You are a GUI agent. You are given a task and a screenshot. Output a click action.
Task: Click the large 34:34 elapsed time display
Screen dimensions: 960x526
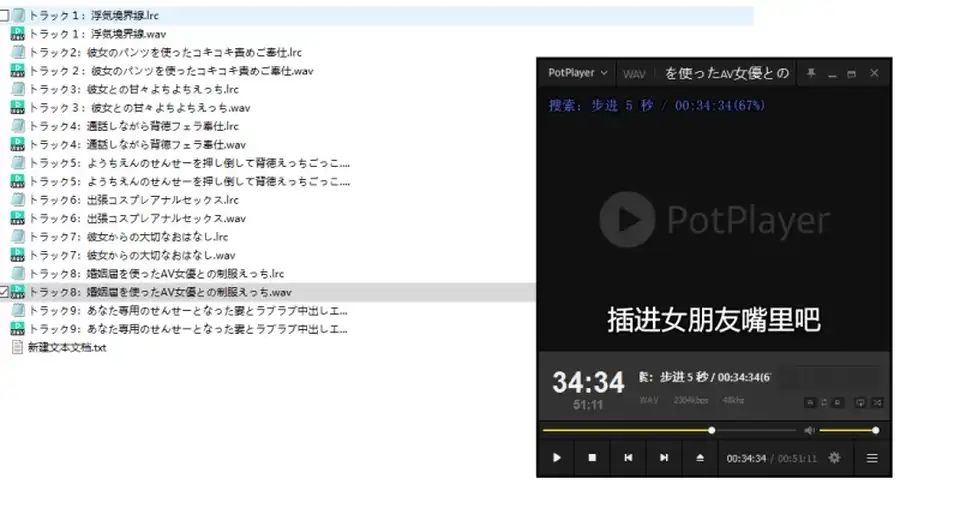click(588, 382)
